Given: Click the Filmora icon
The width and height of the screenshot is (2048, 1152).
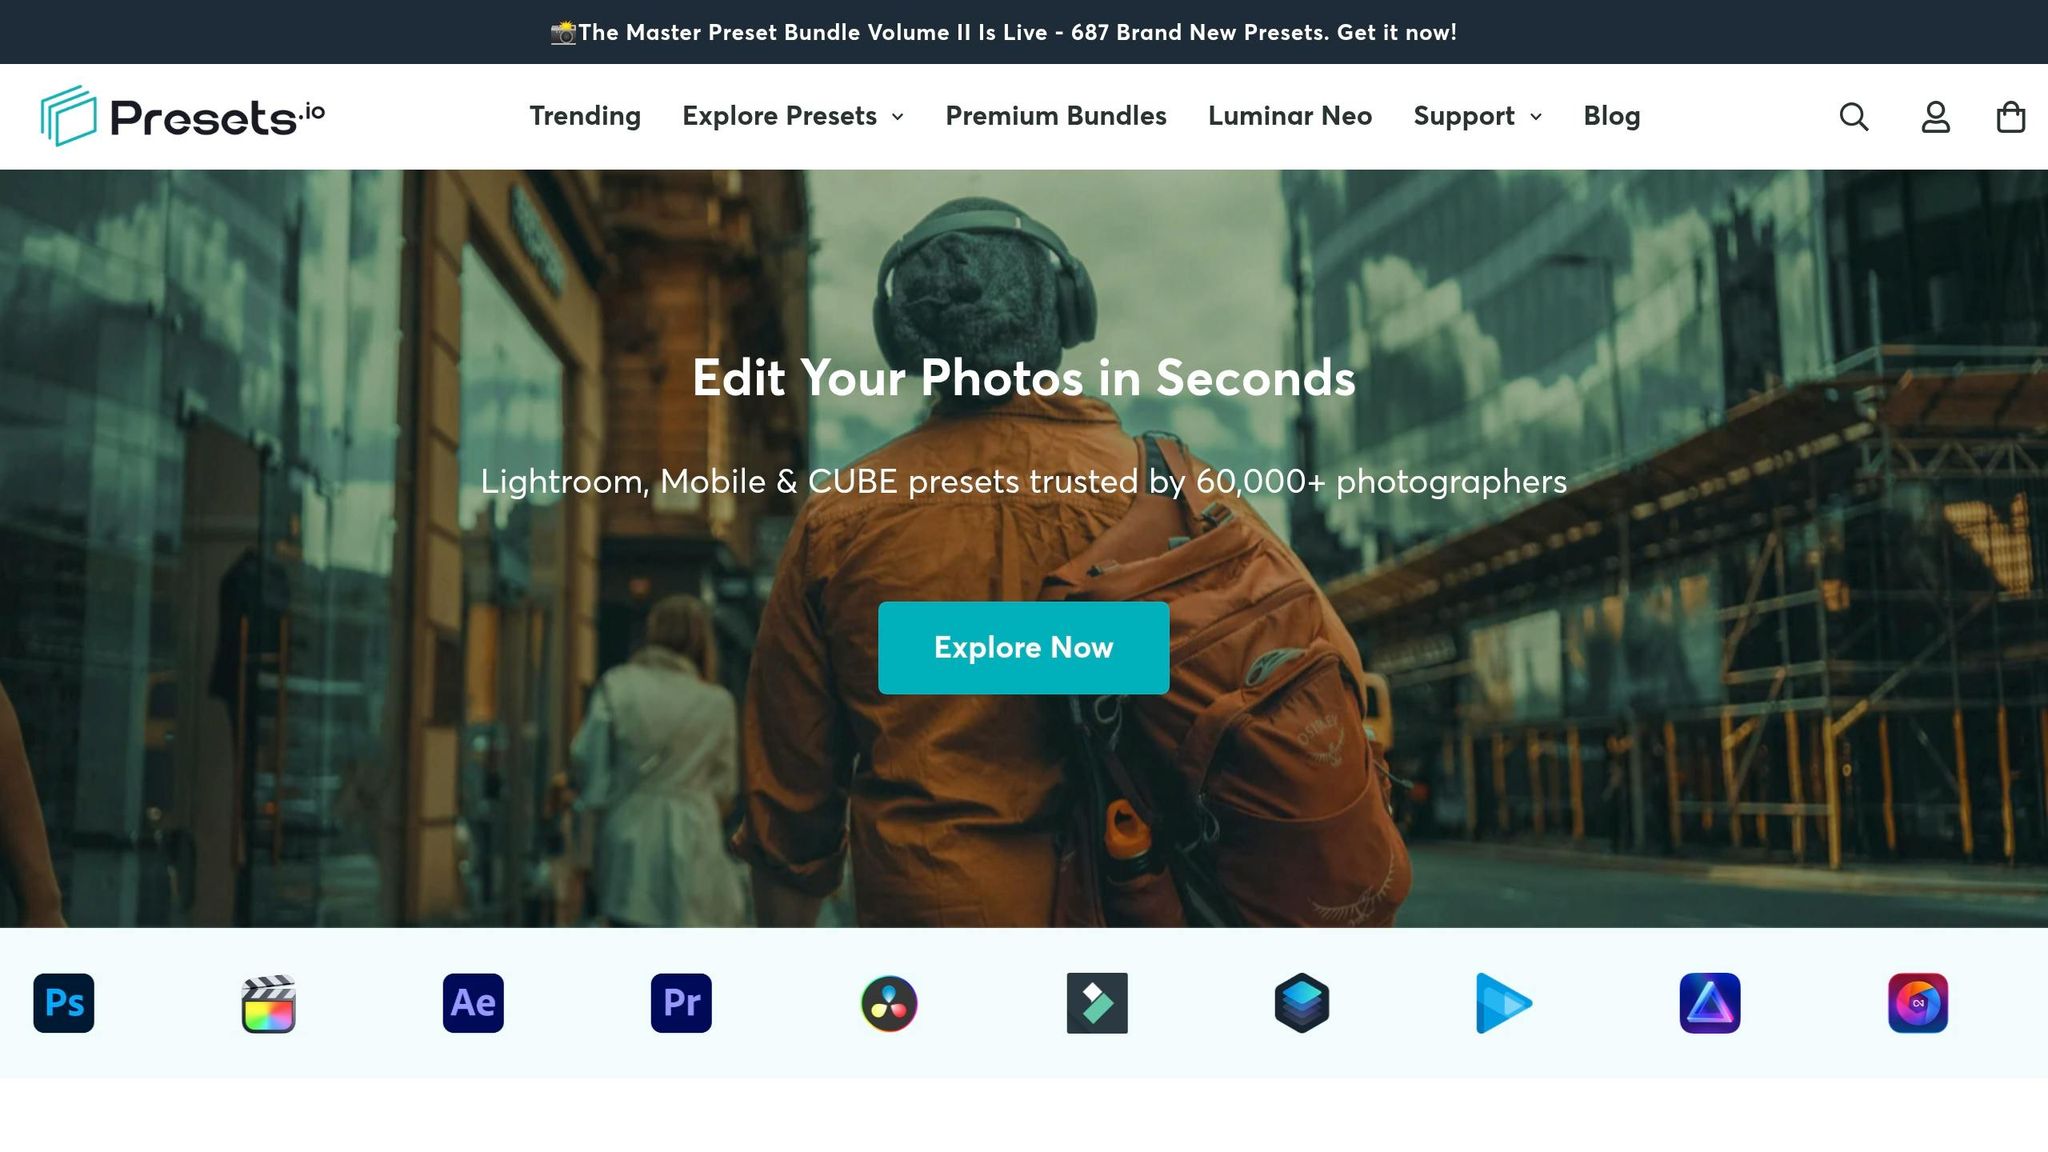Looking at the screenshot, I should tap(1096, 1004).
